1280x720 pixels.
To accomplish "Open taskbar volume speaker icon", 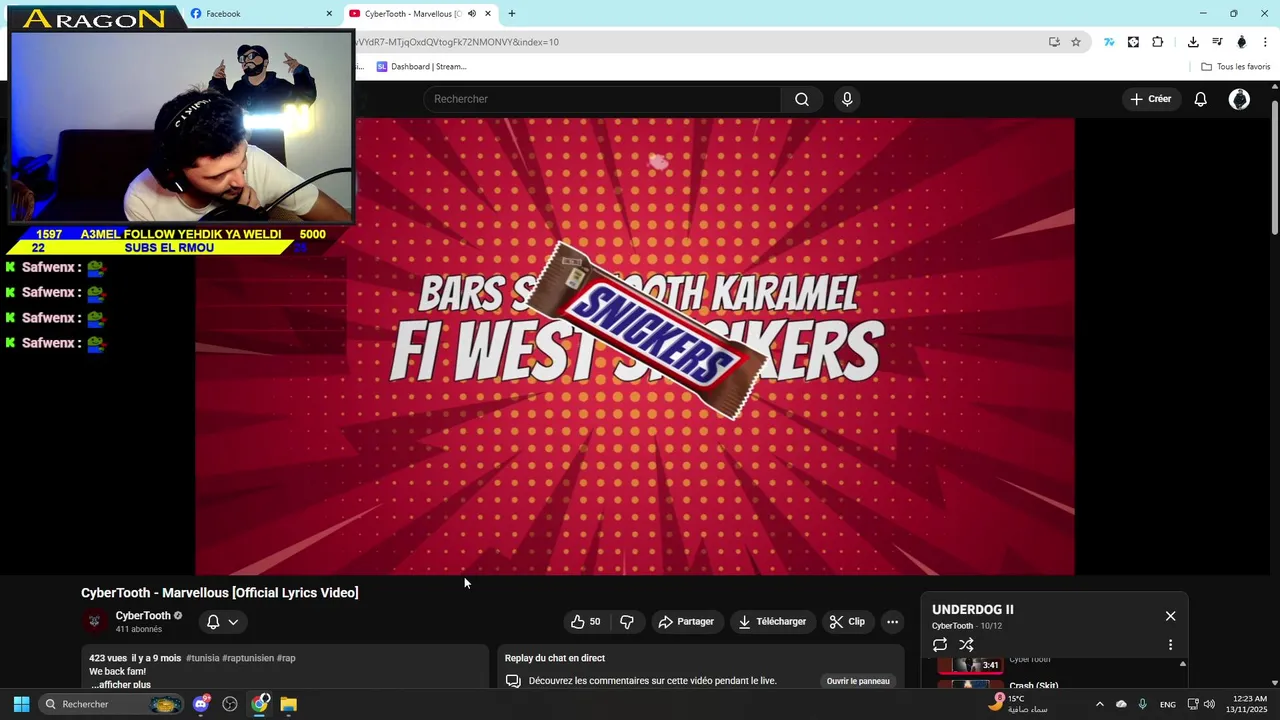I will click(1209, 704).
